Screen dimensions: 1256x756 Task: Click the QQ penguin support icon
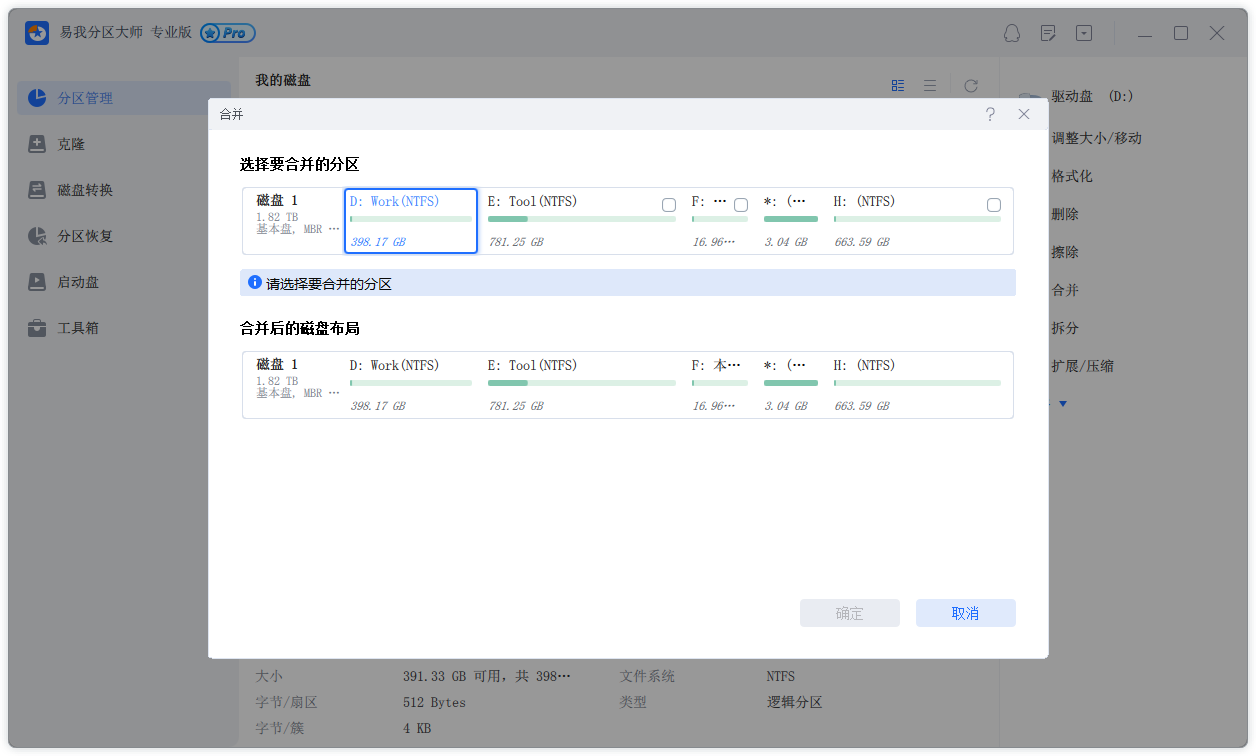coord(1012,33)
